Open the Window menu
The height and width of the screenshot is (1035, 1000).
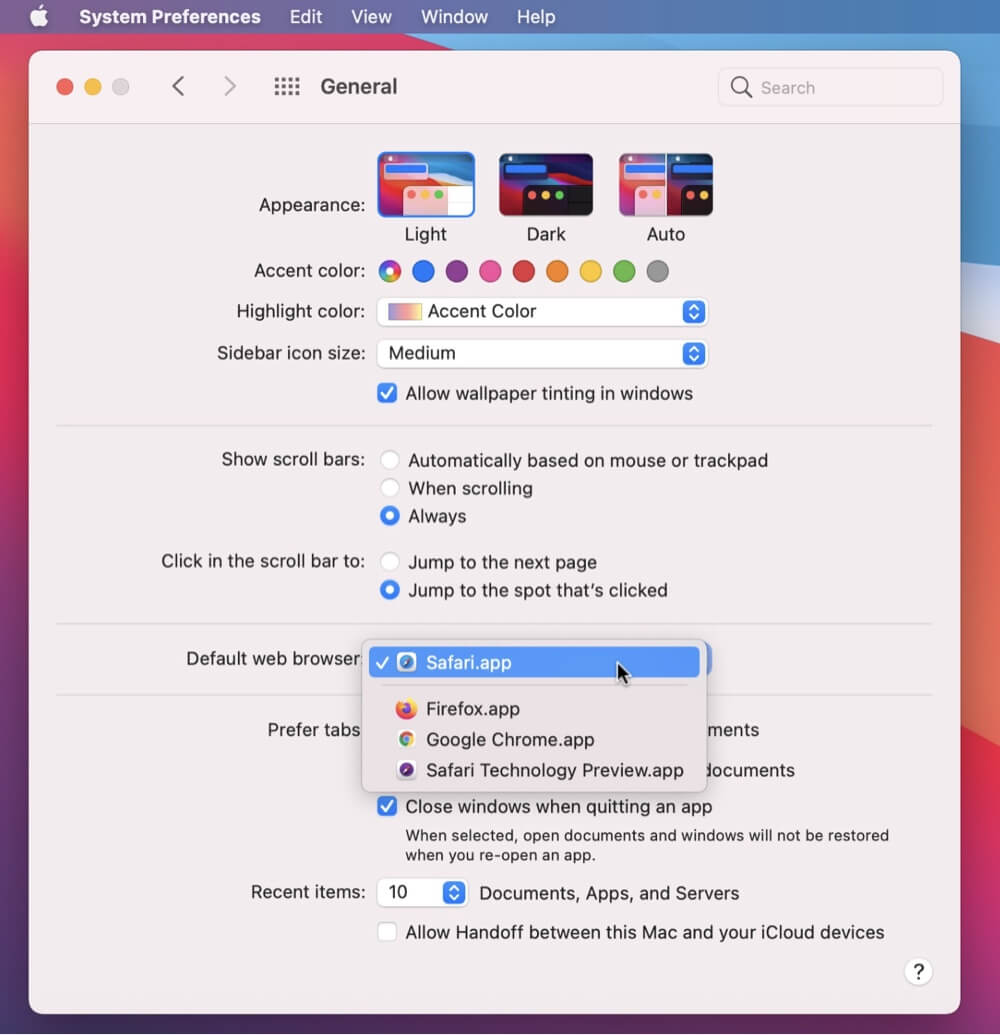[454, 16]
